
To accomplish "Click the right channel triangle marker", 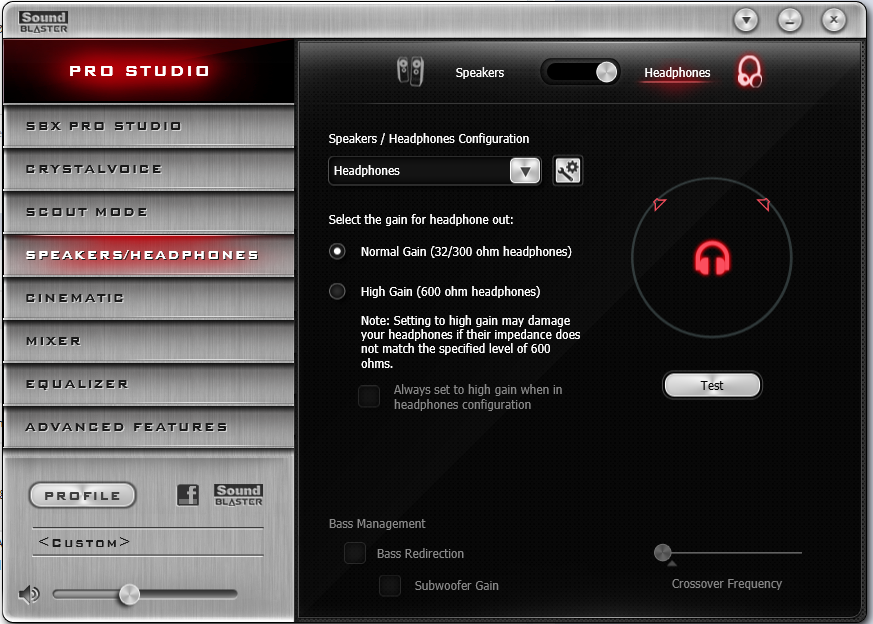I will pyautogui.click(x=764, y=204).
